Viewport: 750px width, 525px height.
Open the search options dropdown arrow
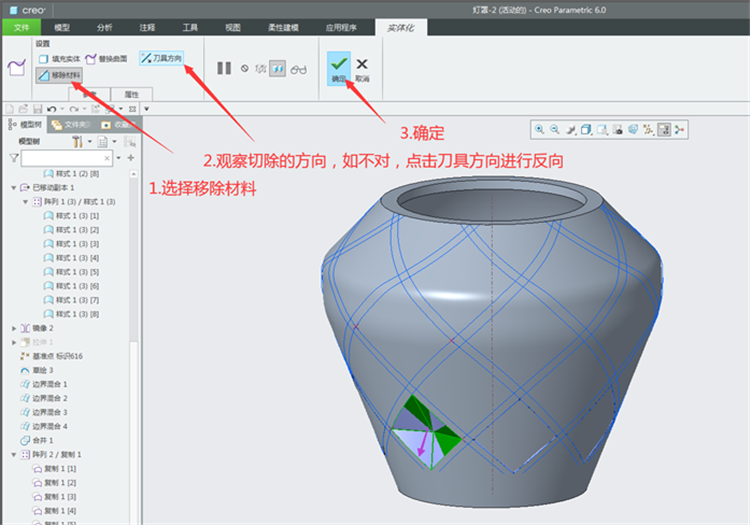point(119,158)
